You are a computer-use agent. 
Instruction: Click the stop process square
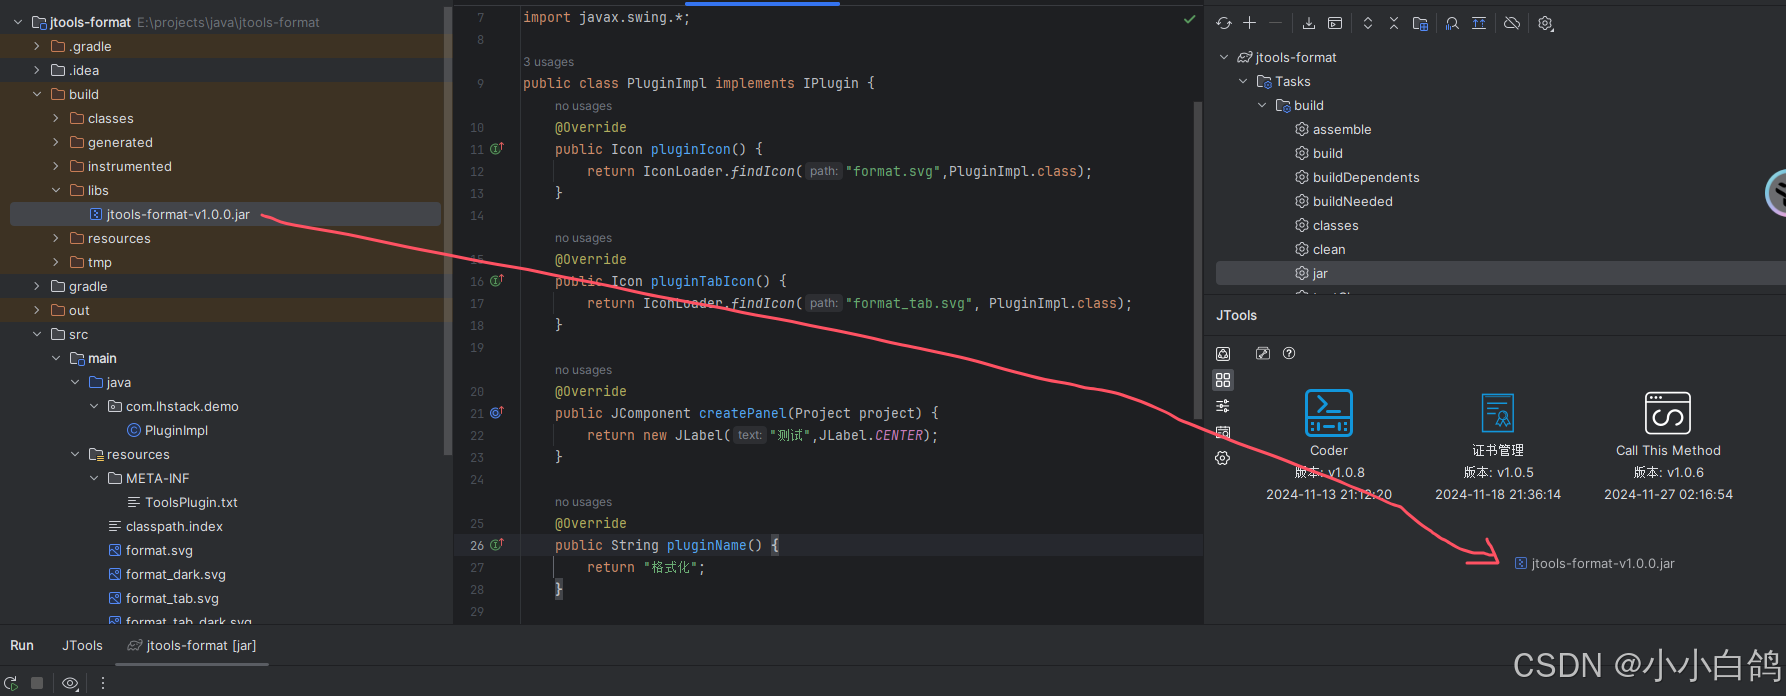click(x=37, y=683)
